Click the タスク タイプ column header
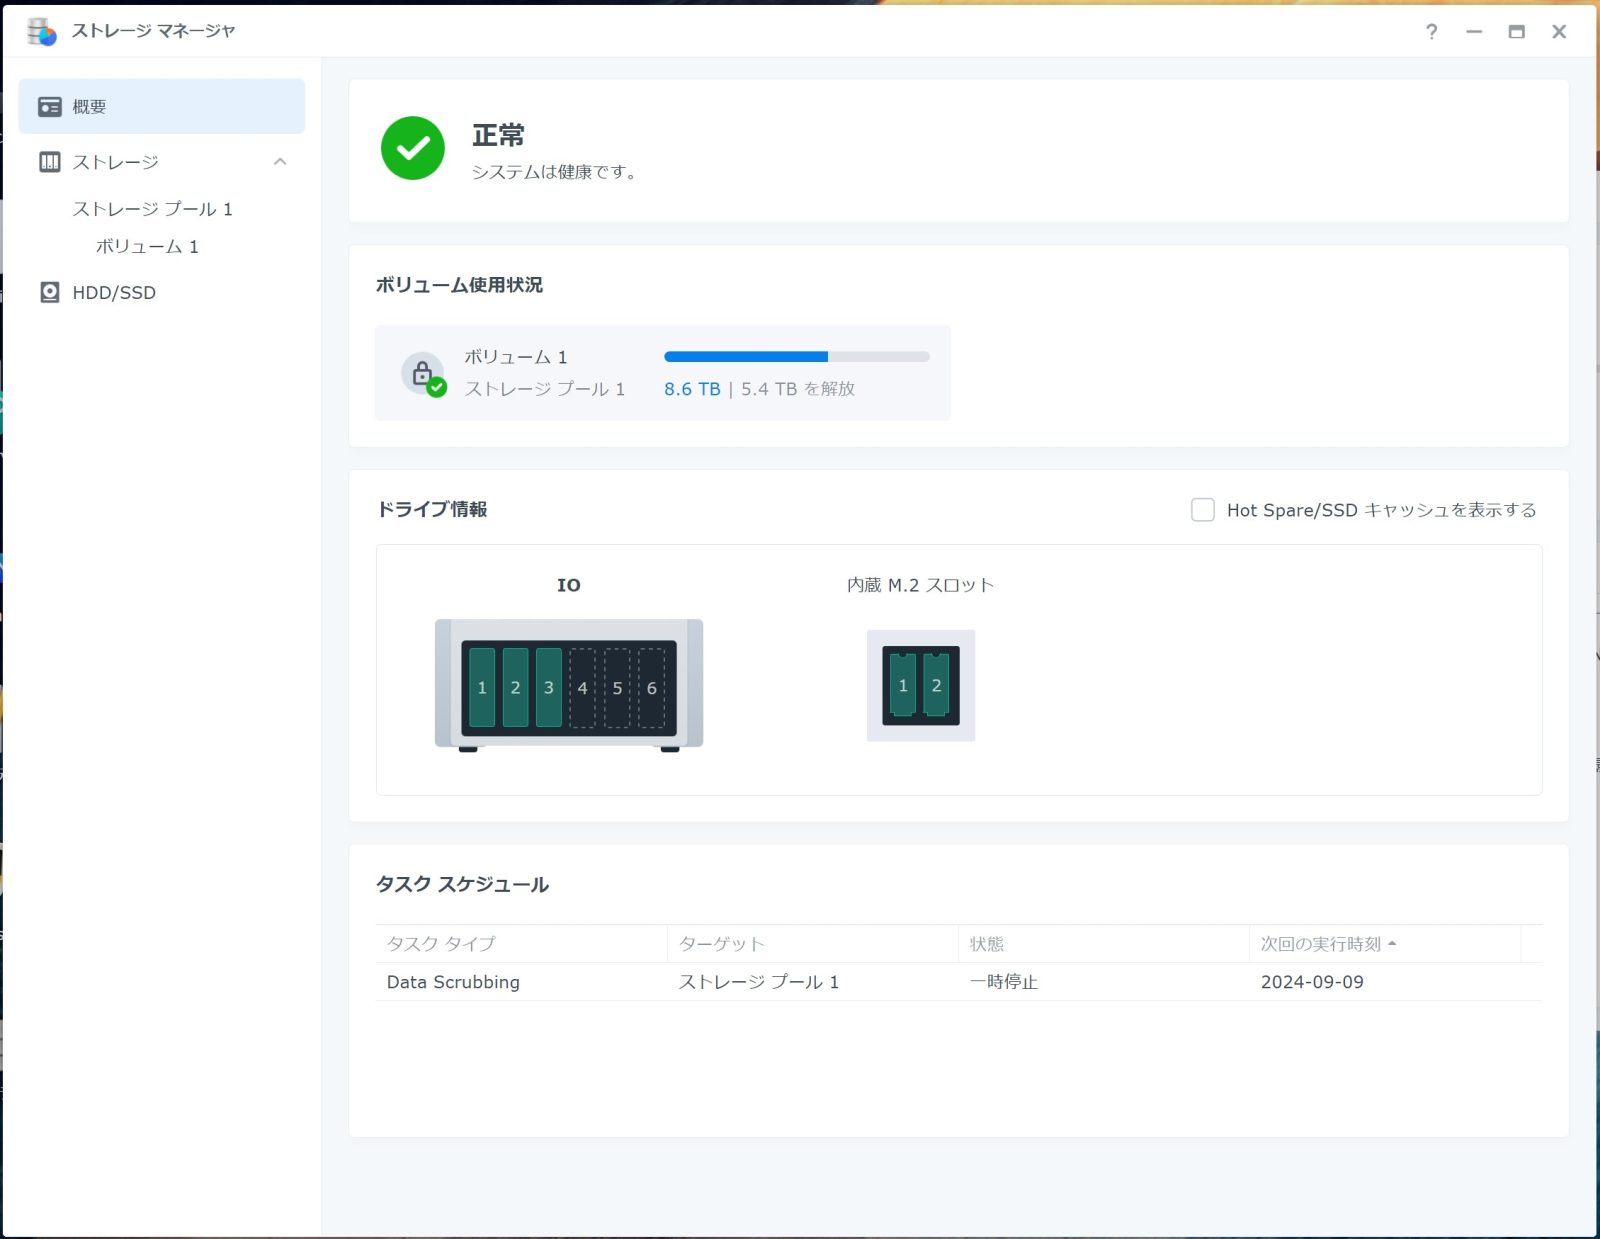 pyautogui.click(x=441, y=944)
